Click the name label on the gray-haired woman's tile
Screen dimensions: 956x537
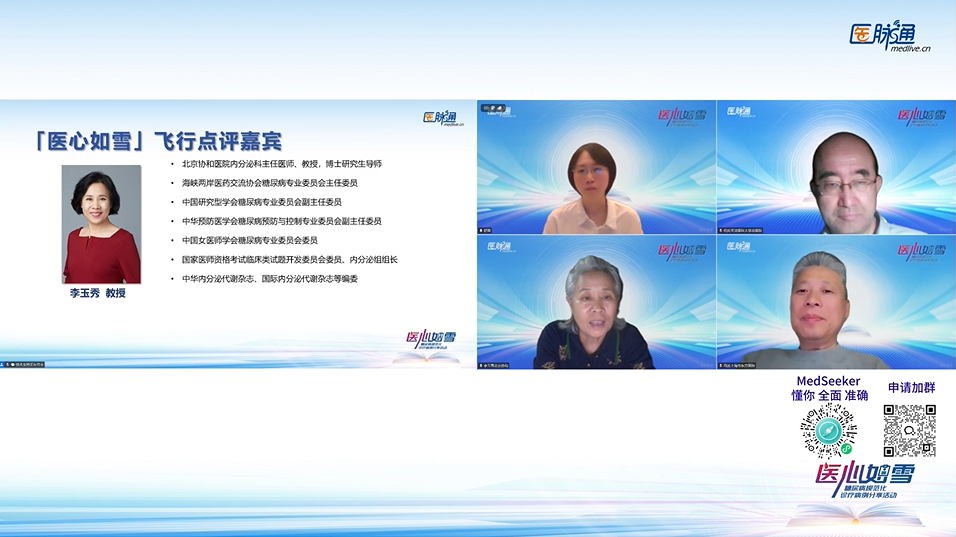(x=494, y=366)
